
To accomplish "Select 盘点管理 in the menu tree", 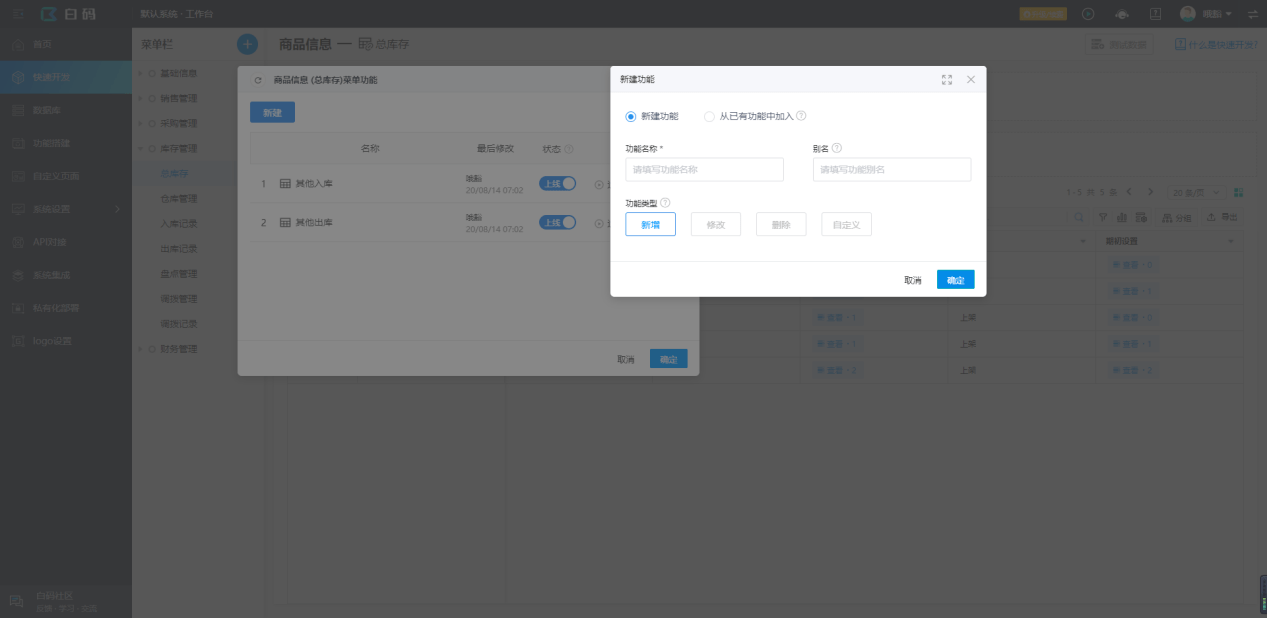I will pyautogui.click(x=179, y=273).
